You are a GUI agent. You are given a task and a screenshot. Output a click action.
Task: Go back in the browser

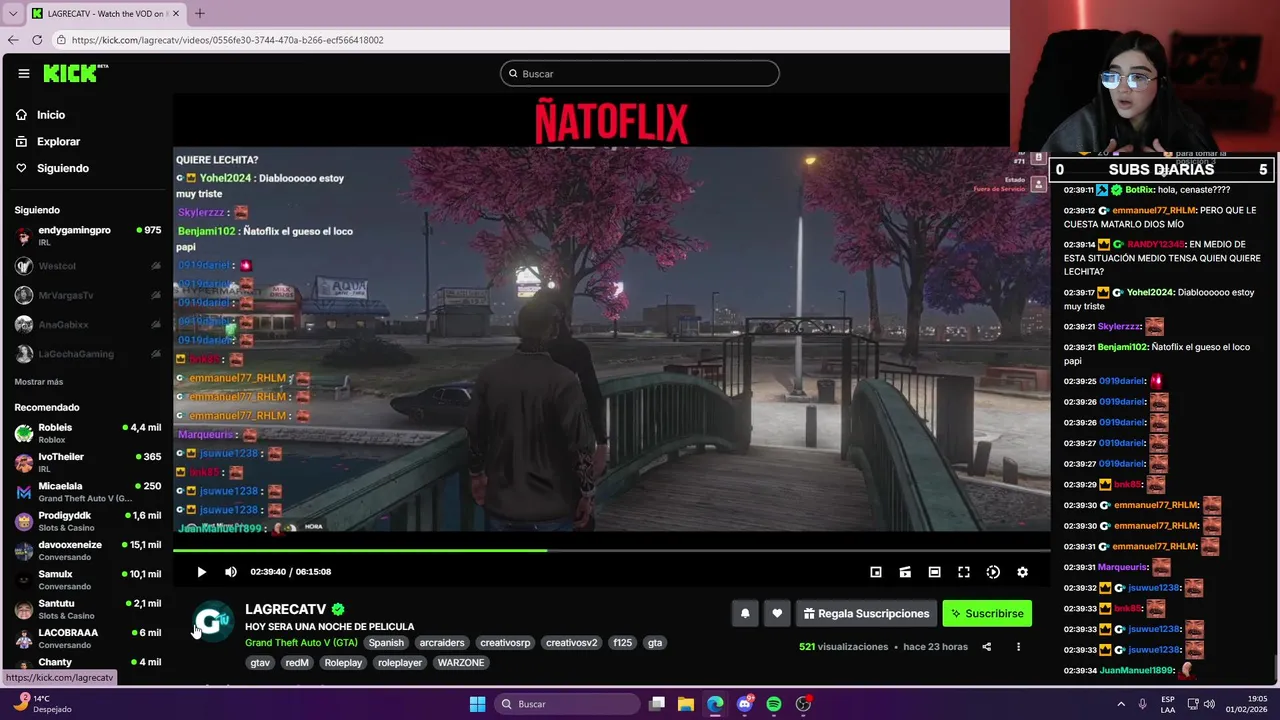(13, 40)
